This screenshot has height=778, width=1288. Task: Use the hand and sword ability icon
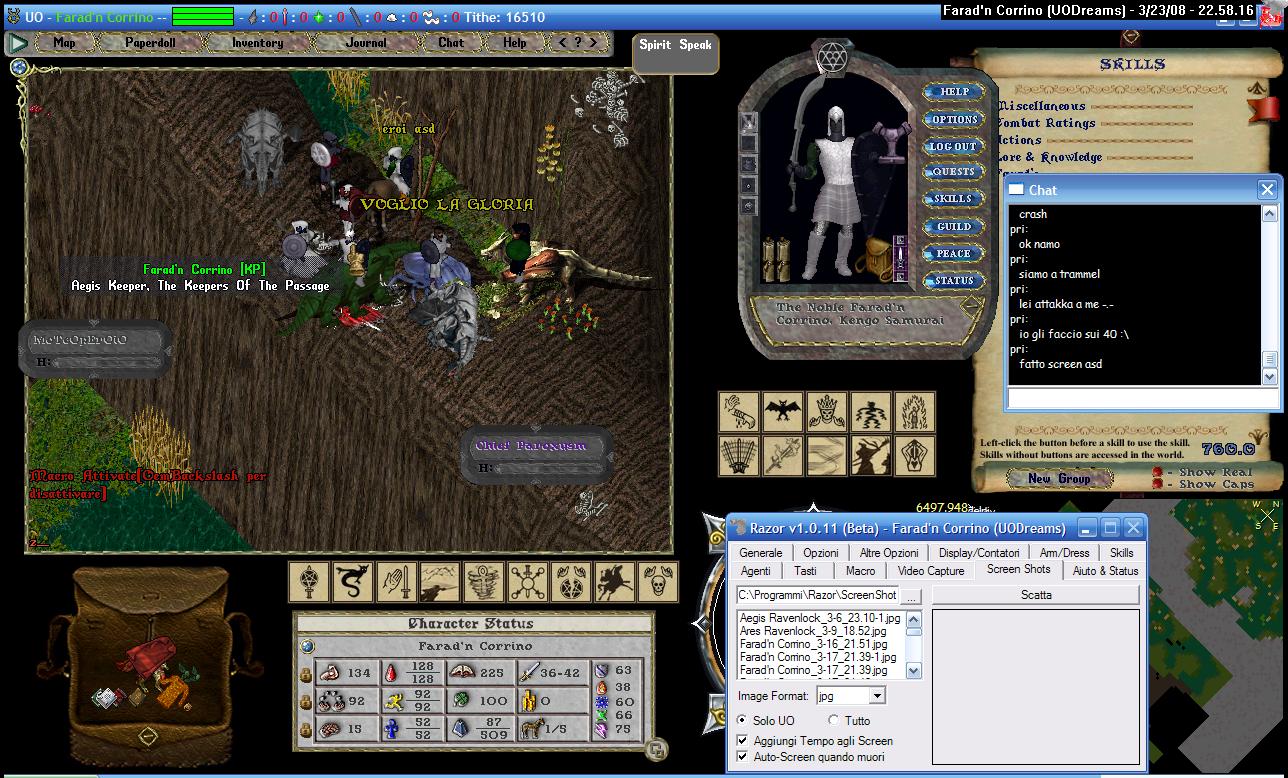(396, 582)
